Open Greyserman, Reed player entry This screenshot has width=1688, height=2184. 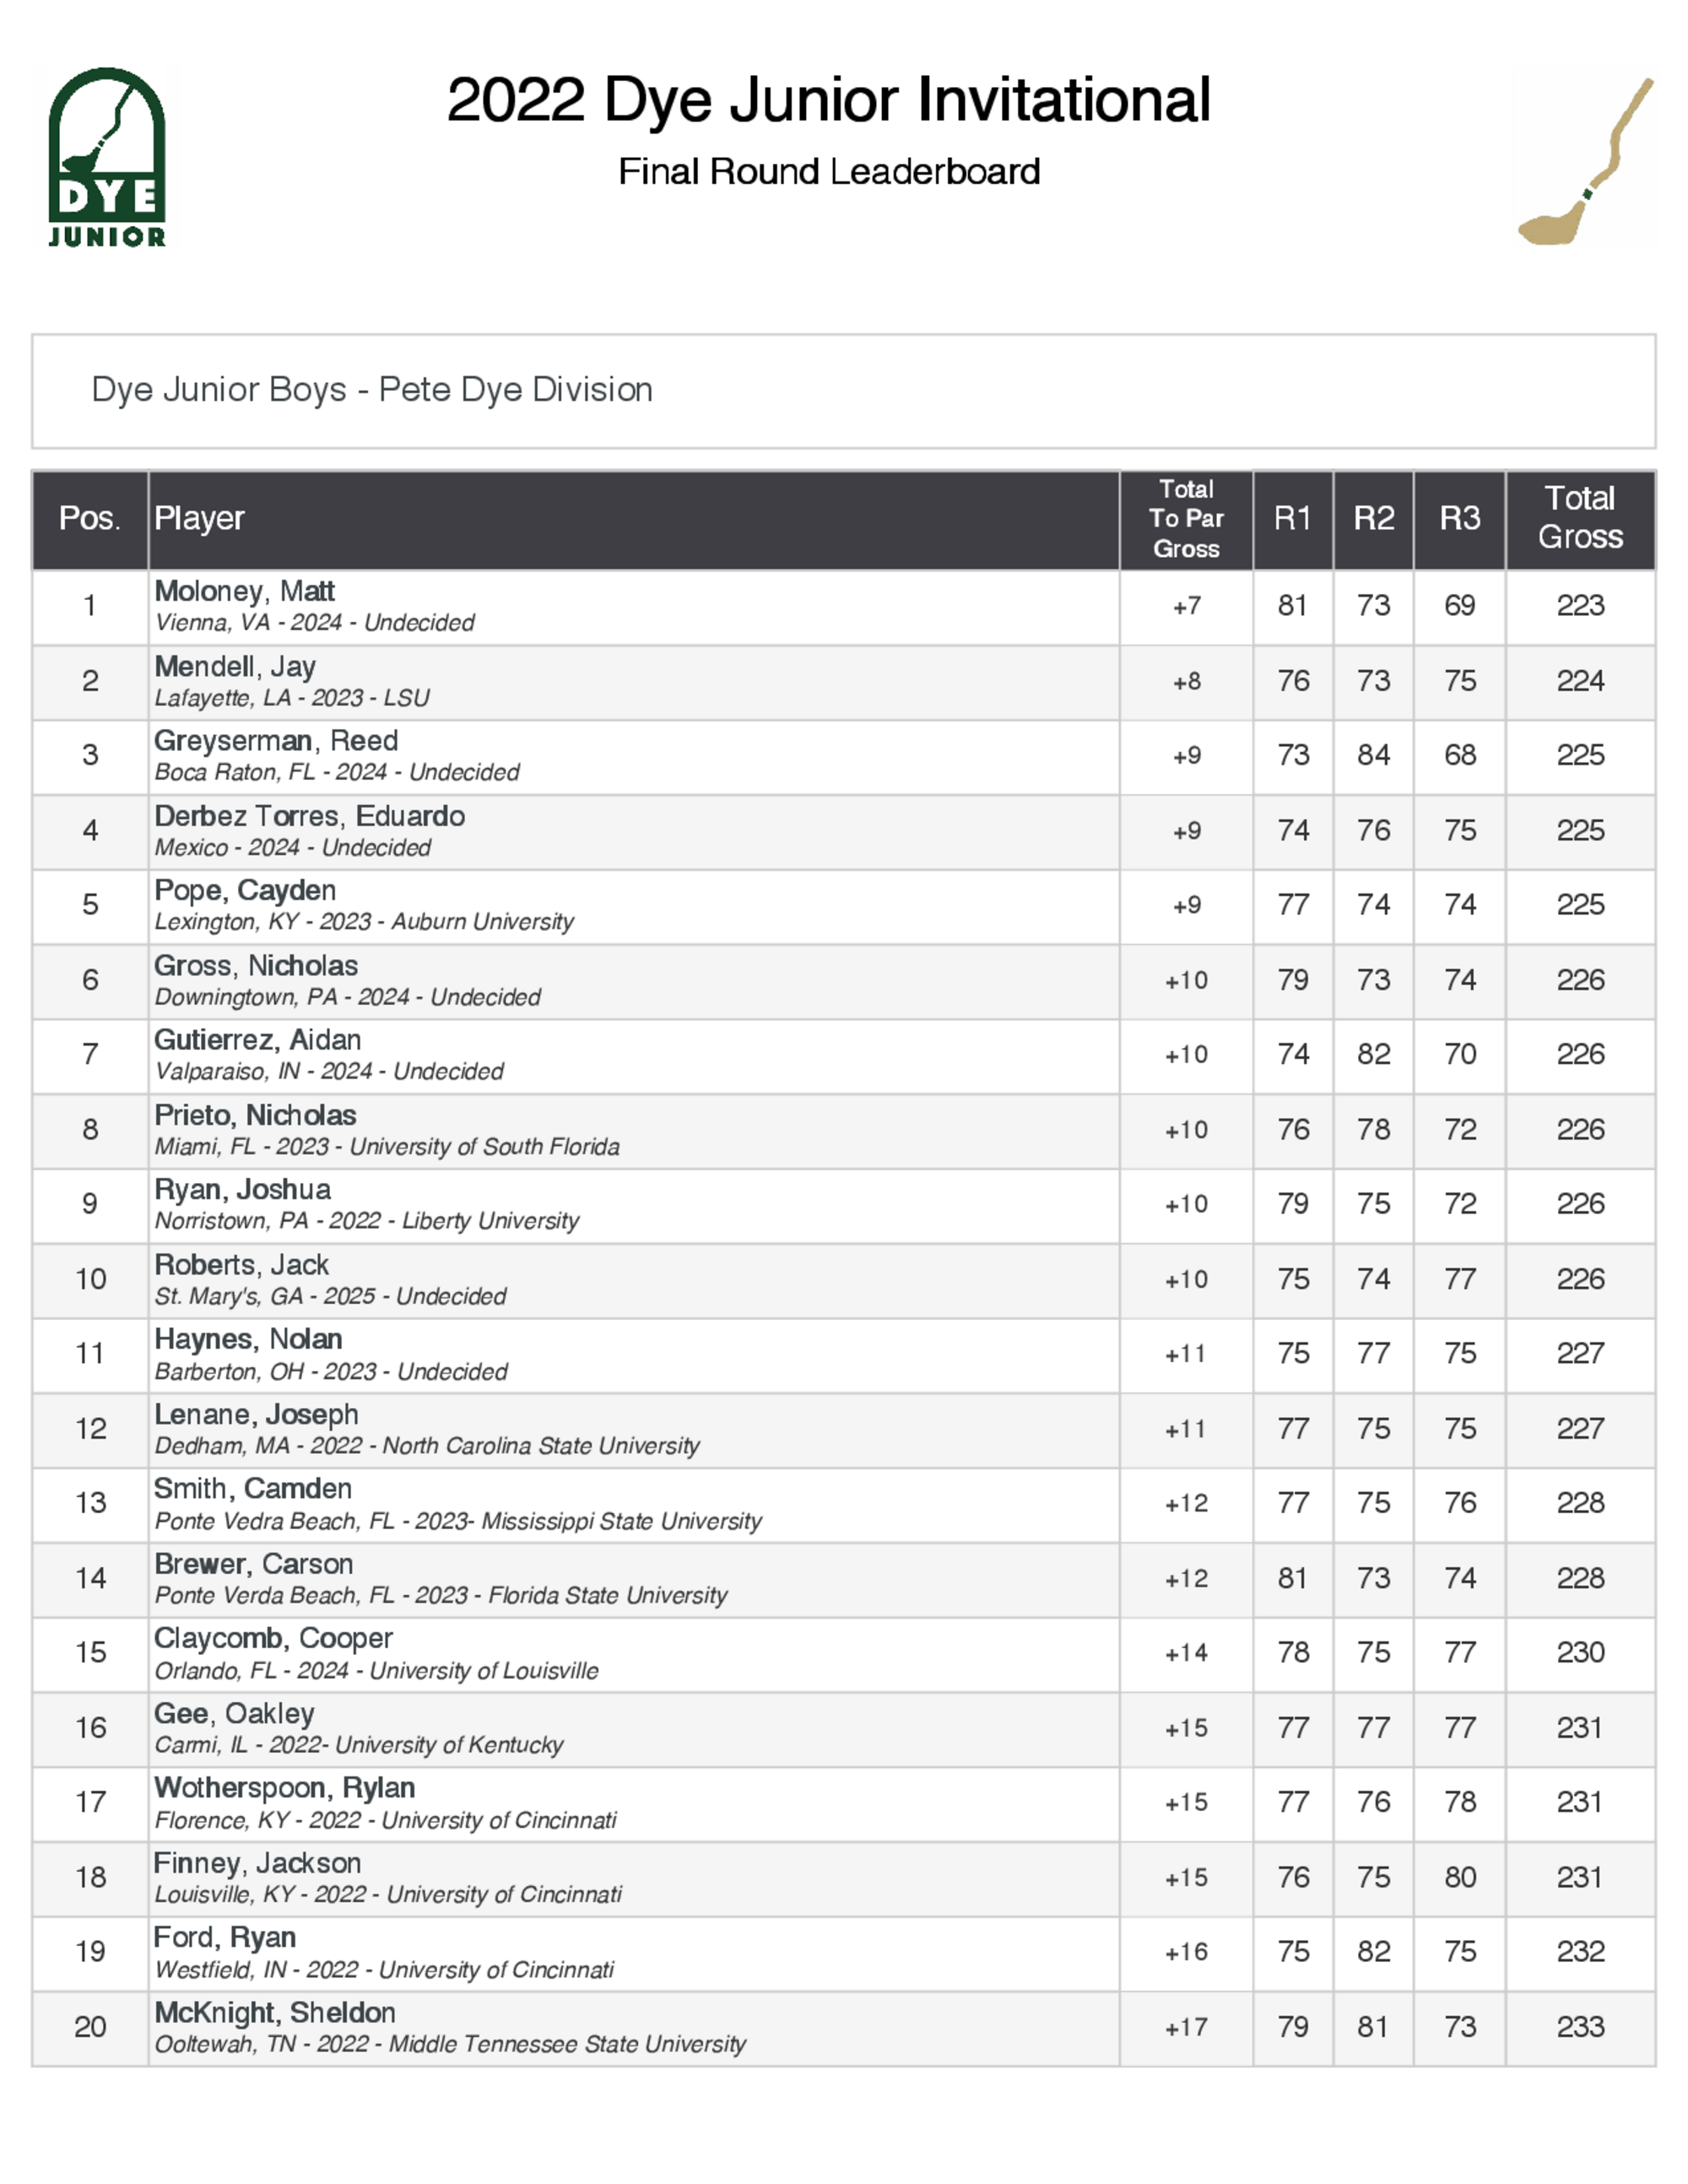(276, 741)
